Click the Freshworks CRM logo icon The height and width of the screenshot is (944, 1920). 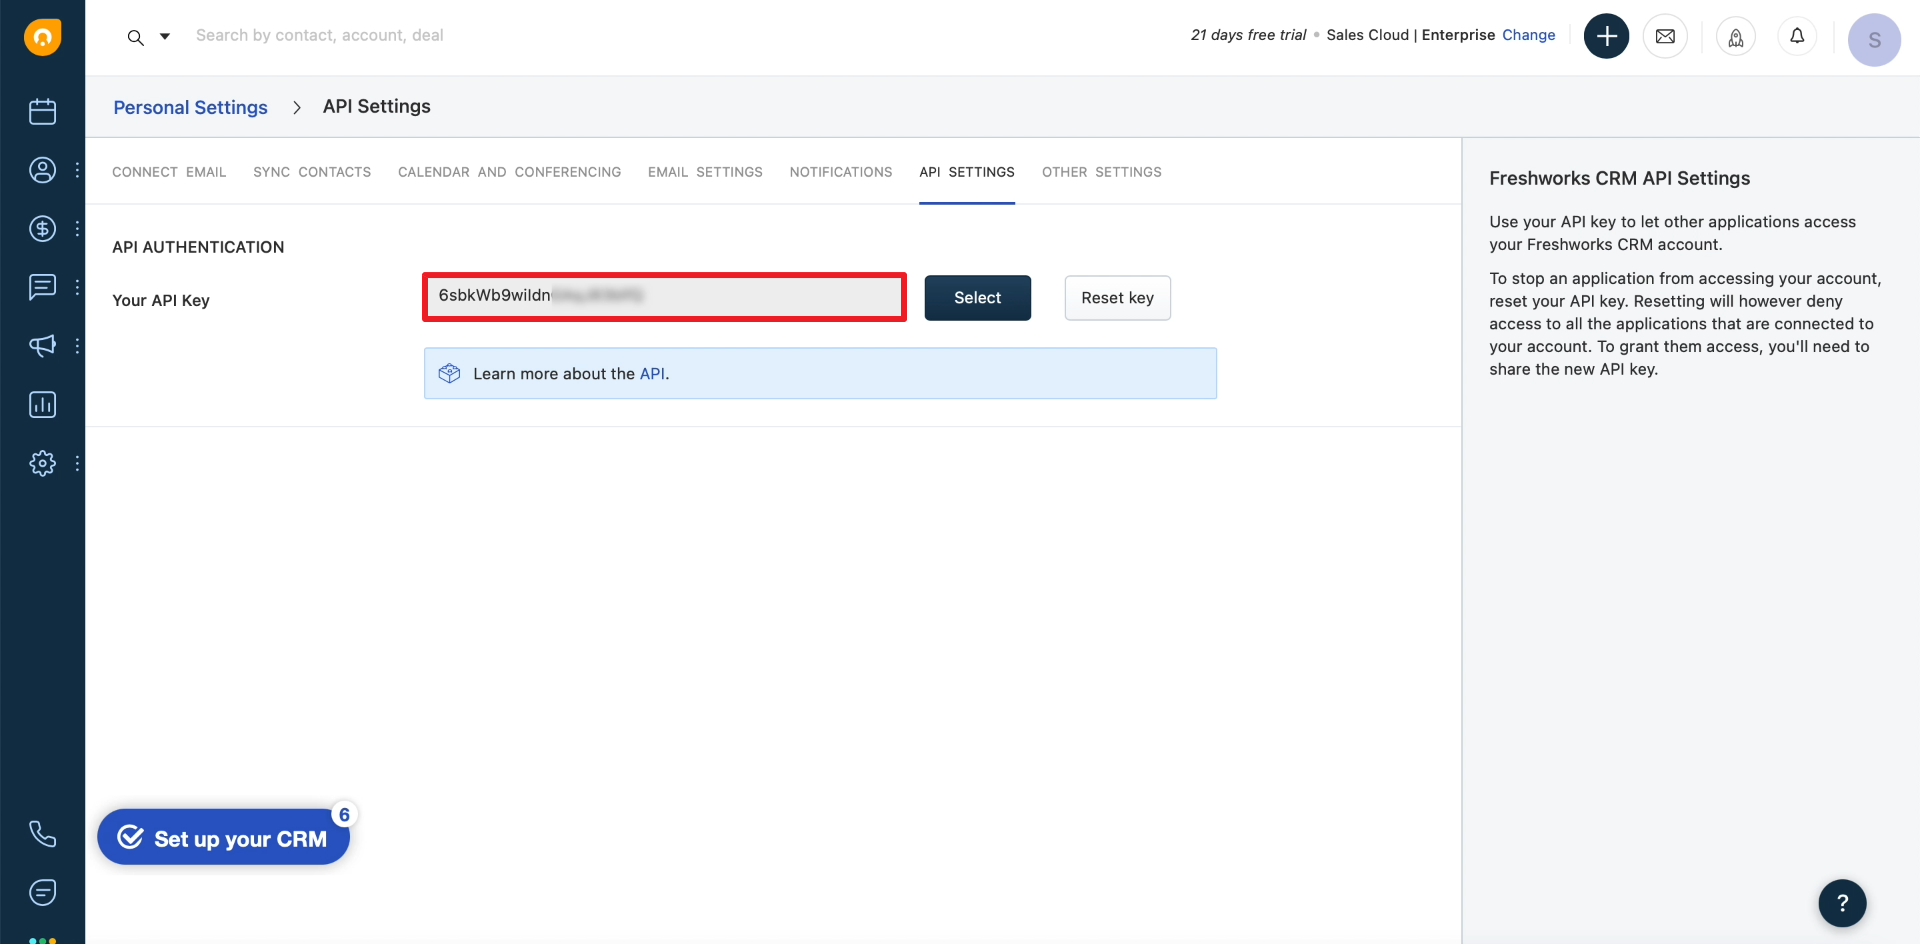42,37
